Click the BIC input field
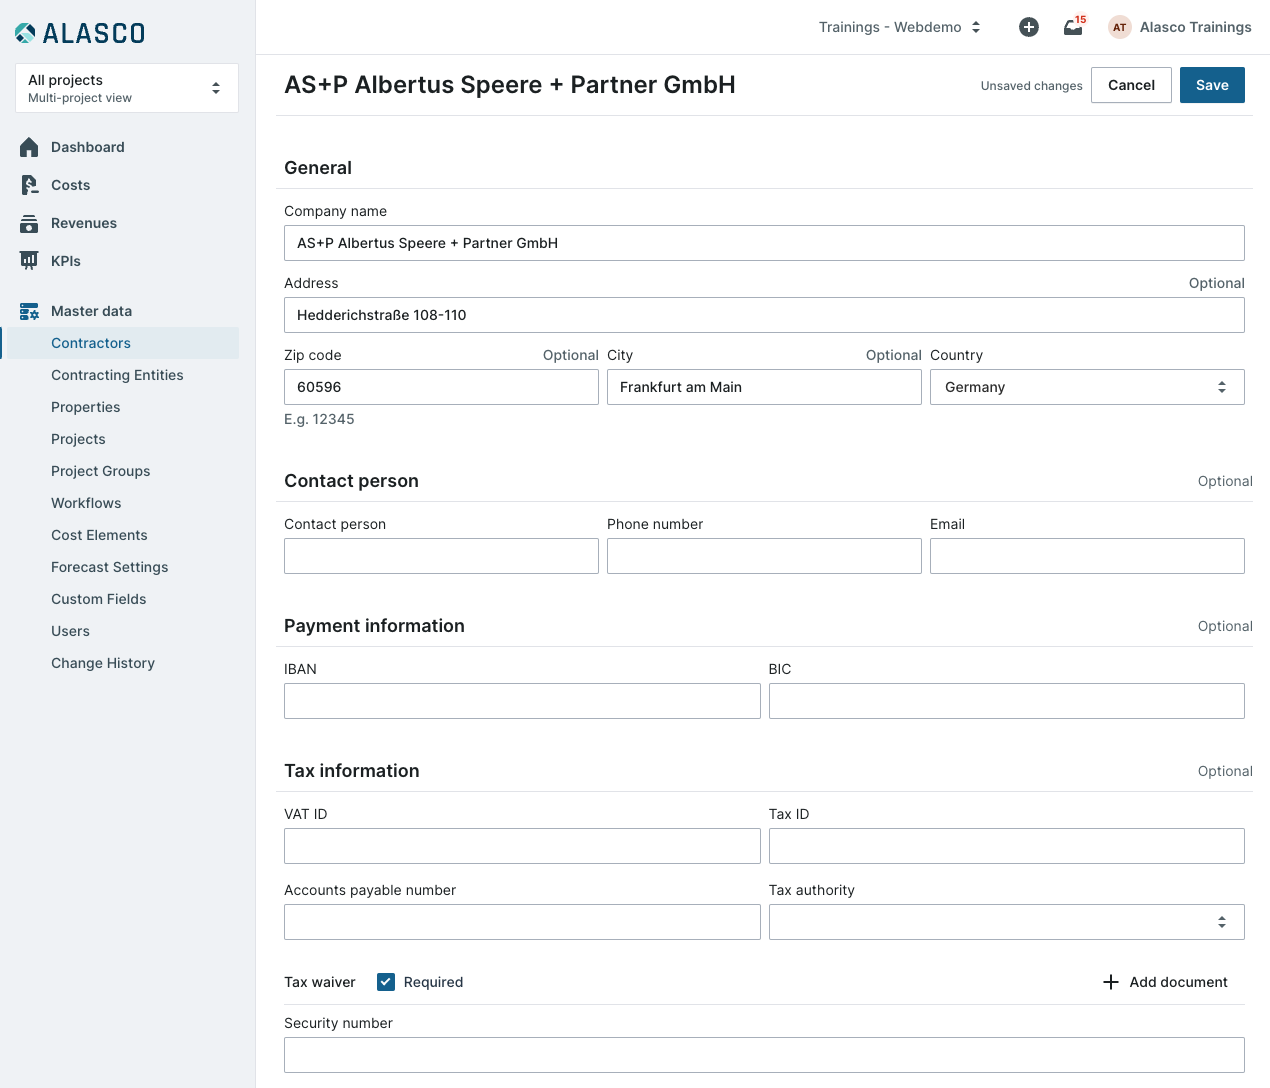The image size is (1270, 1088). 1007,701
